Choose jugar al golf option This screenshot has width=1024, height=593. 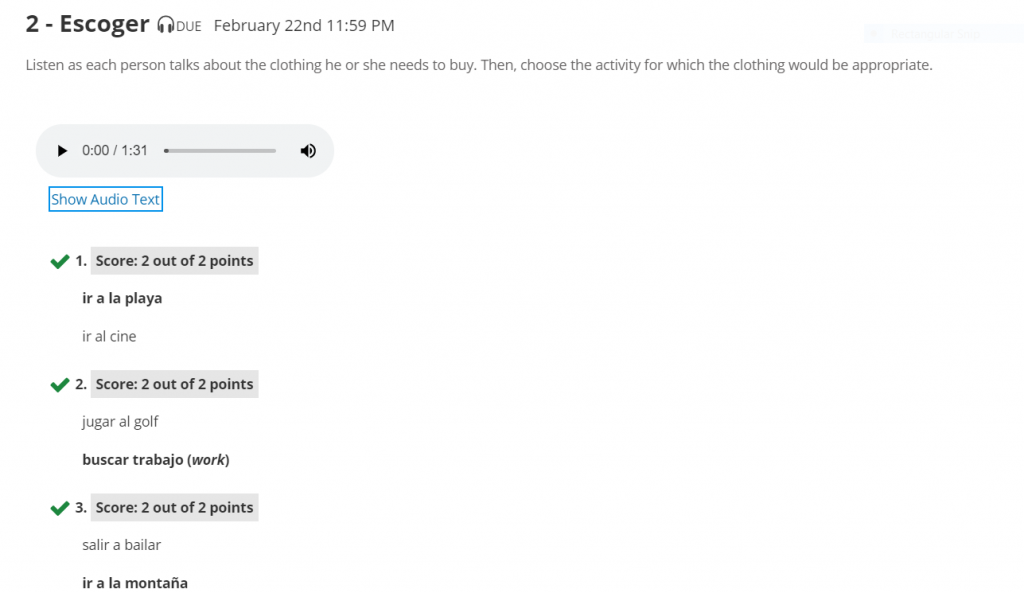[120, 422]
